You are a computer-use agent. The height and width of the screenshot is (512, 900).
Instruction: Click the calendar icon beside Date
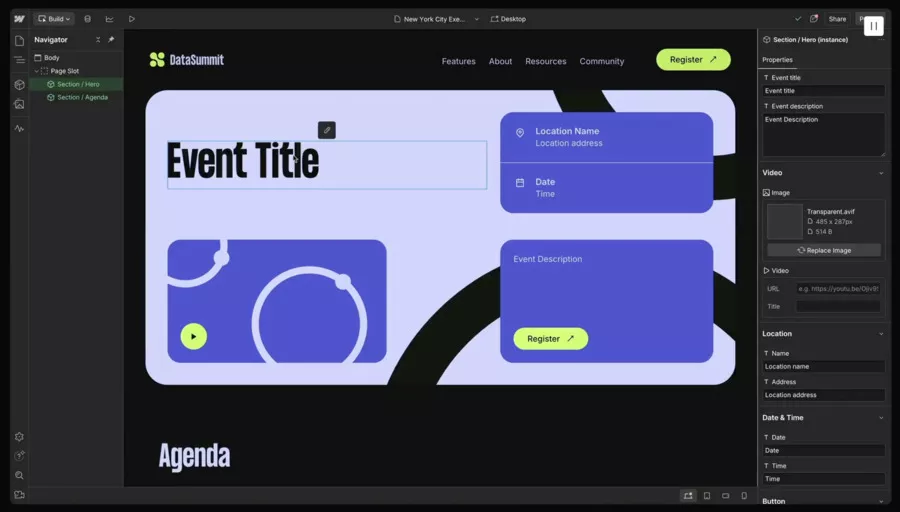click(520, 183)
